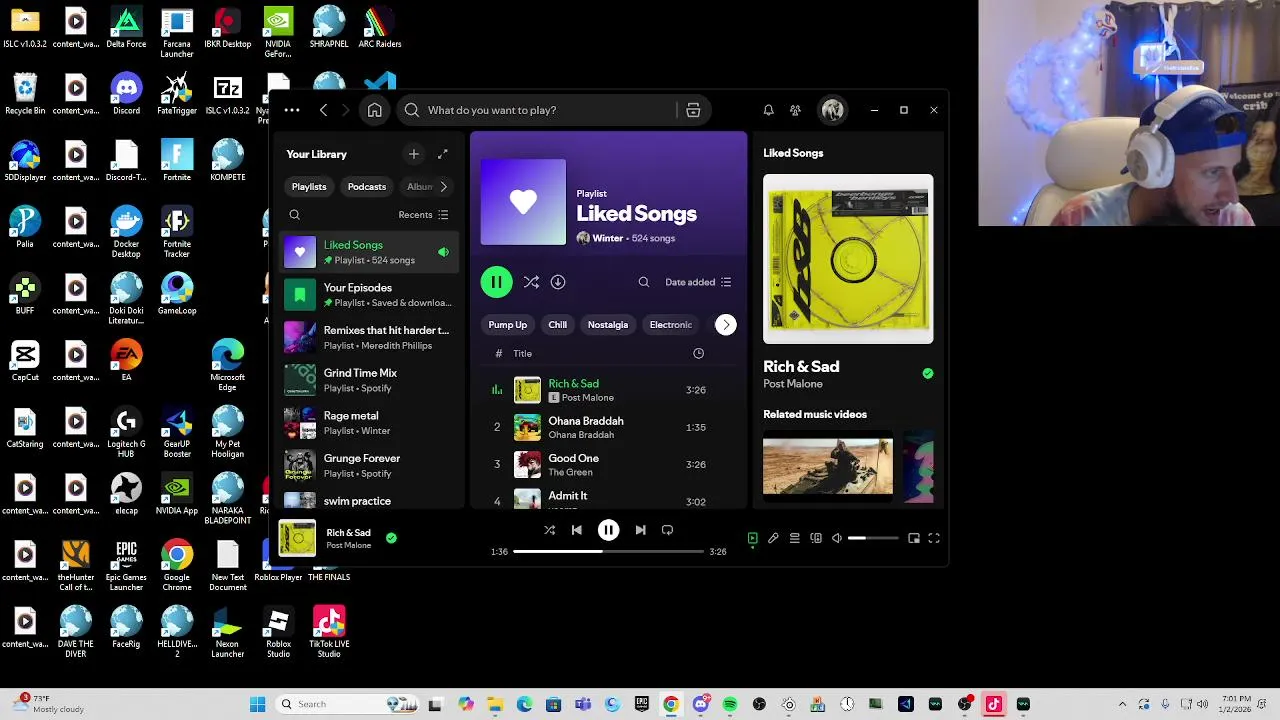The image size is (1280, 720).
Task: Skip to the next track
Action: (x=640, y=530)
